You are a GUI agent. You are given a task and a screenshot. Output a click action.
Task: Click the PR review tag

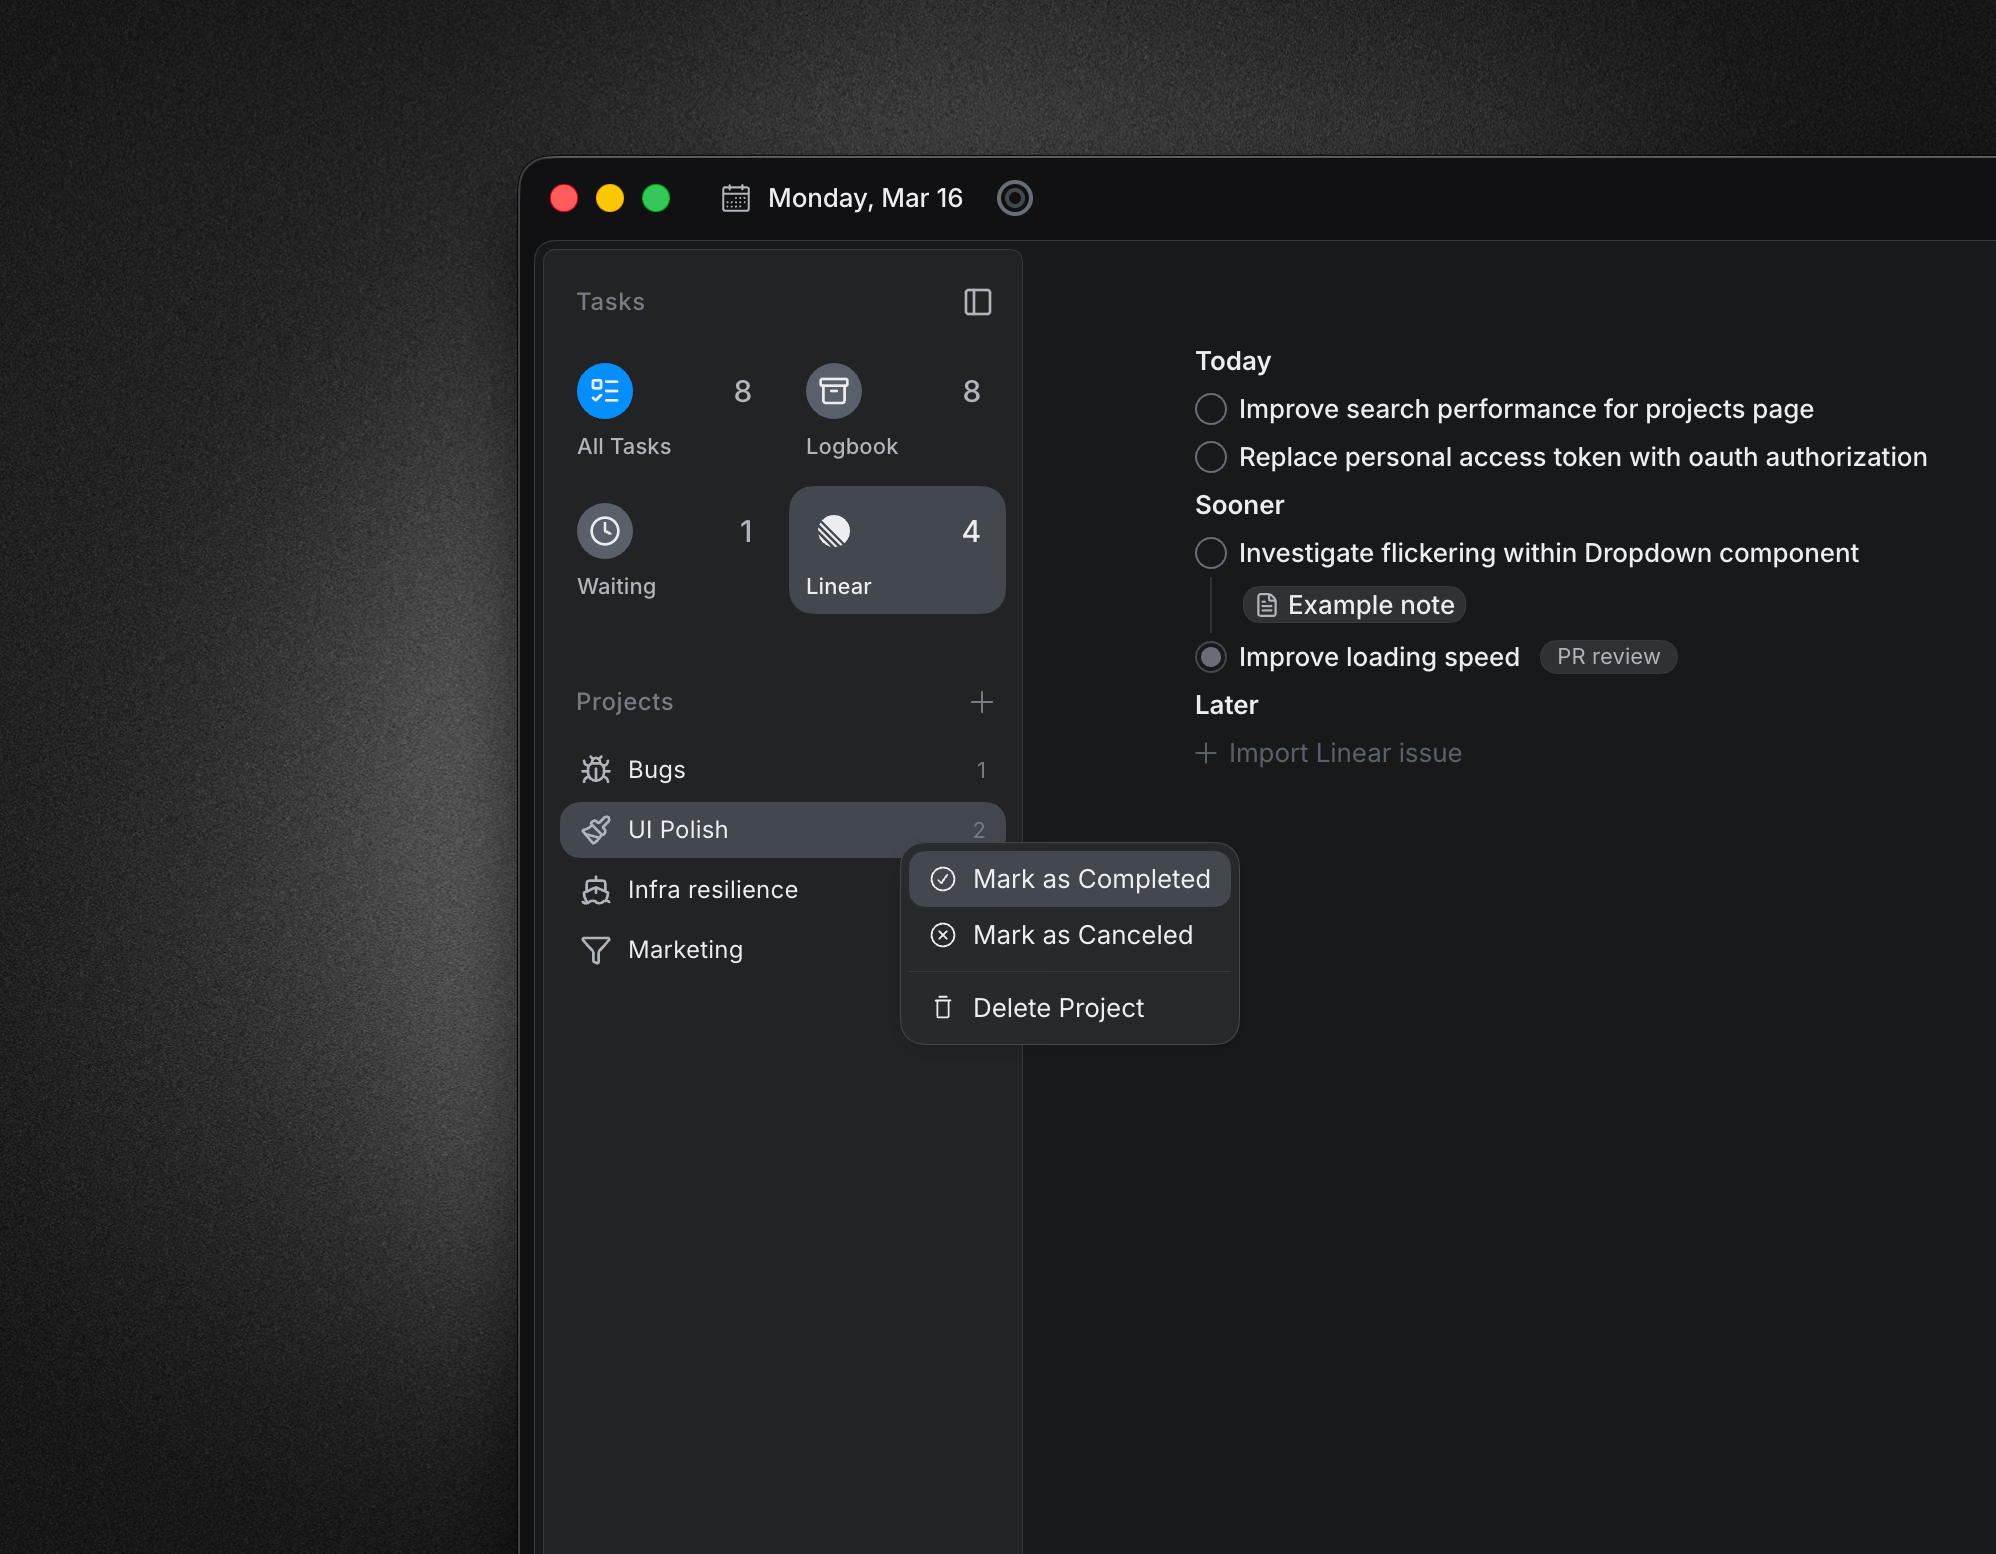(x=1608, y=657)
